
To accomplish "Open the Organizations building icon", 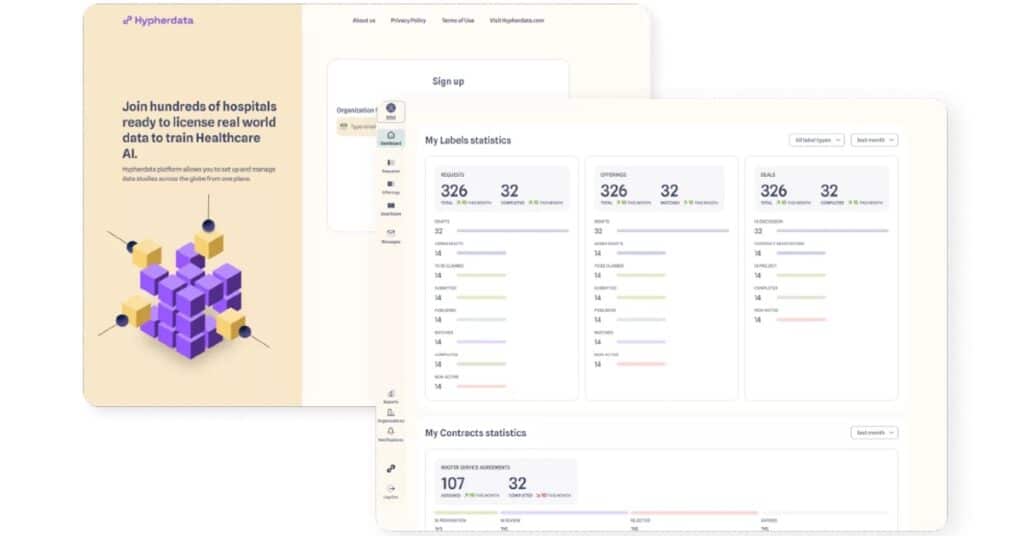I will [391, 415].
